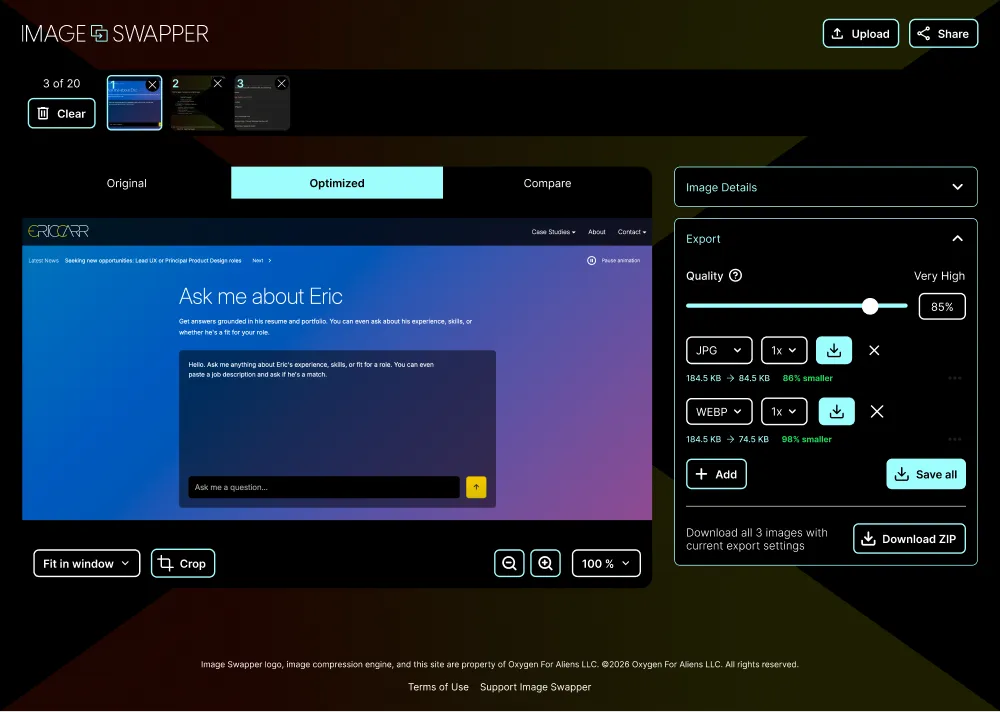Viewport: 1000px width, 712px height.
Task: Open the JPG format dropdown
Action: pyautogui.click(x=719, y=350)
